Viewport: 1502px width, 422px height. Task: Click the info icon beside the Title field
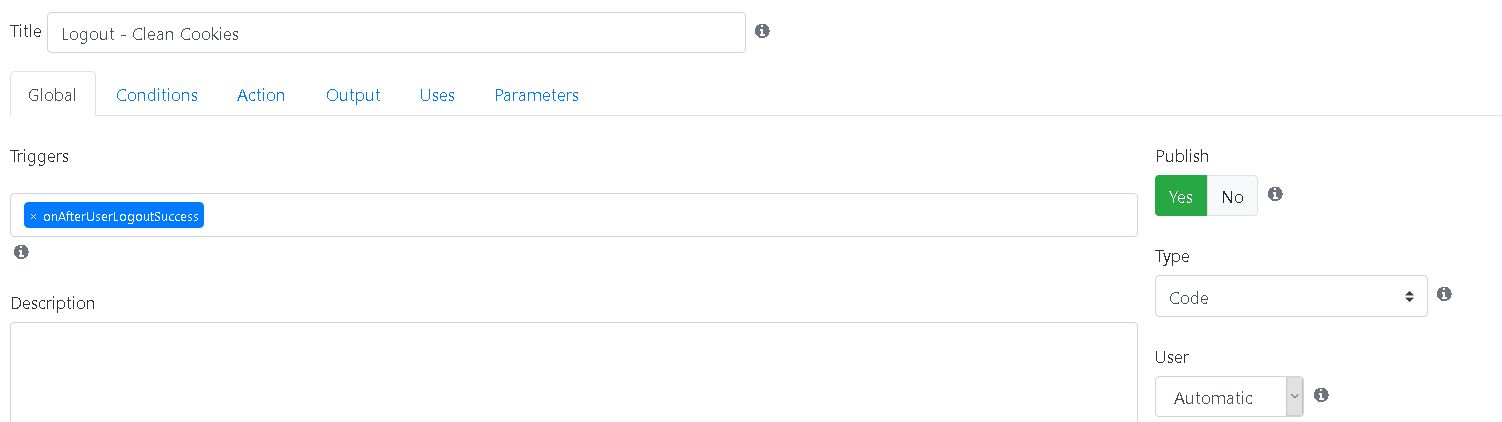point(762,31)
